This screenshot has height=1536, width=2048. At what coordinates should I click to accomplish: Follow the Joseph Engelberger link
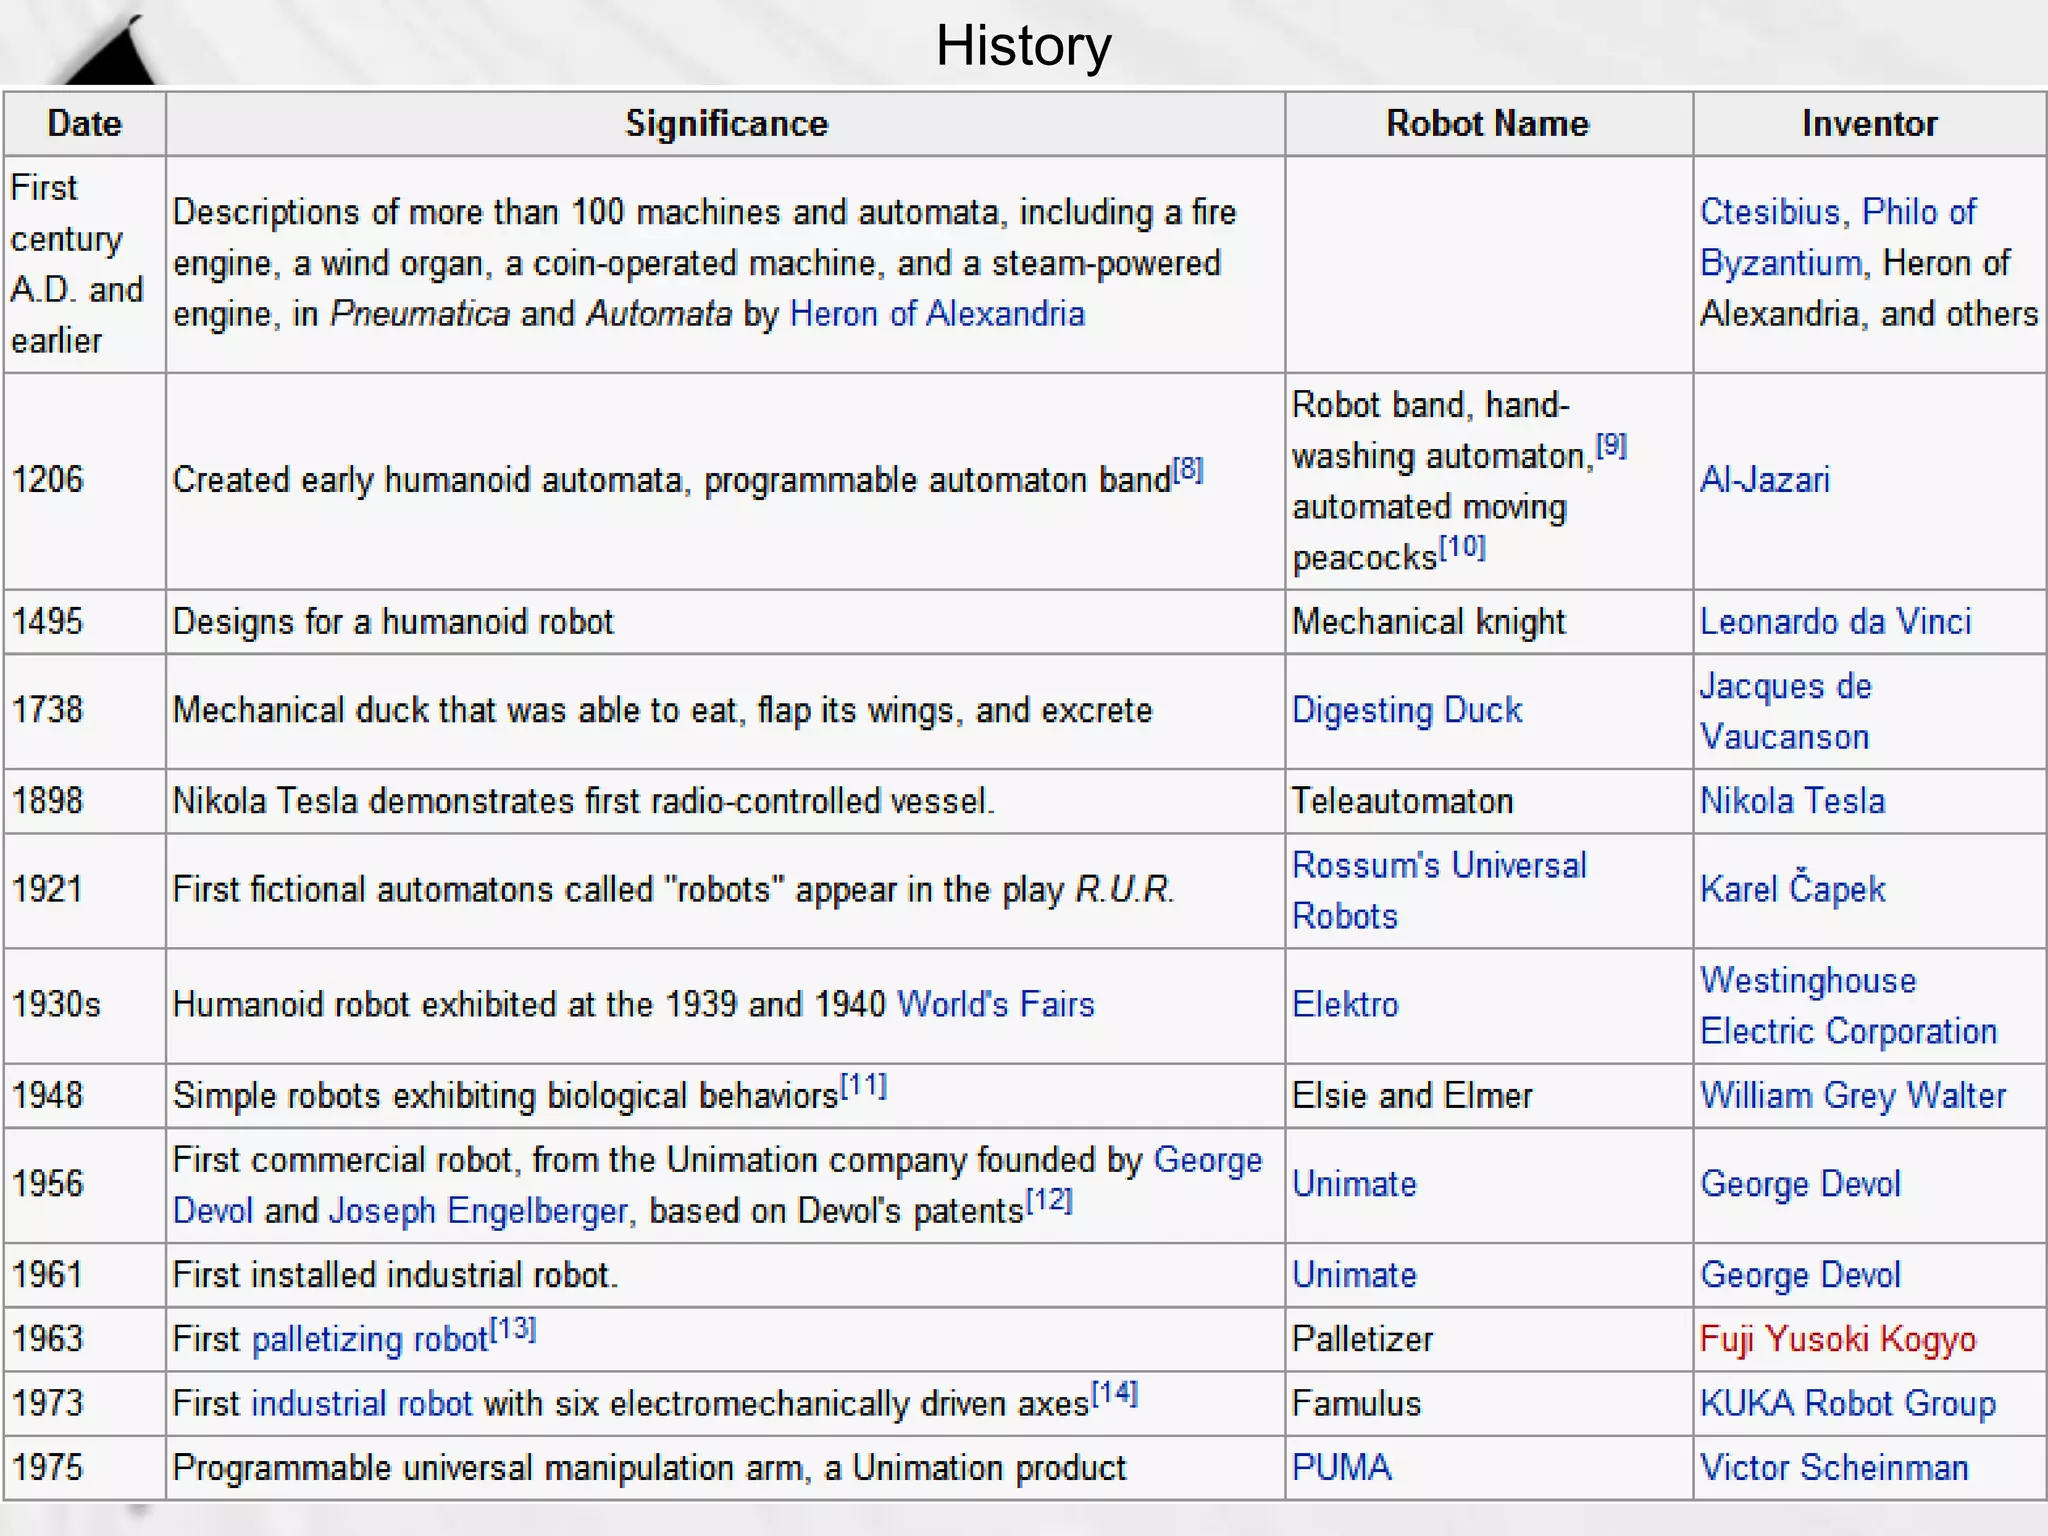tap(478, 1211)
